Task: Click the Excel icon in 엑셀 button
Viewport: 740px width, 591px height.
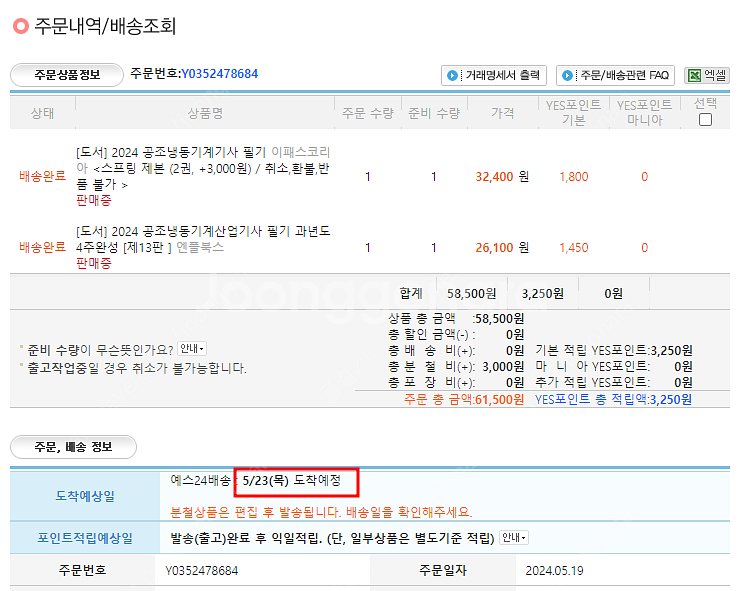Action: tap(694, 76)
